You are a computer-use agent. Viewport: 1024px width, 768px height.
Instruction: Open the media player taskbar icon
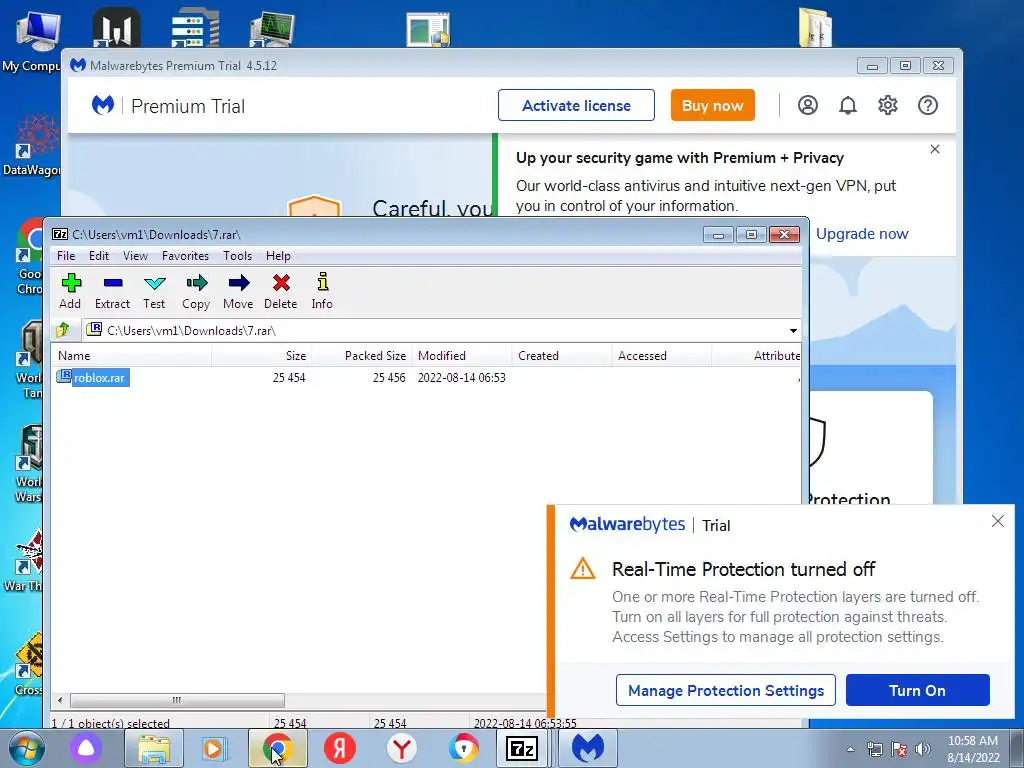214,748
